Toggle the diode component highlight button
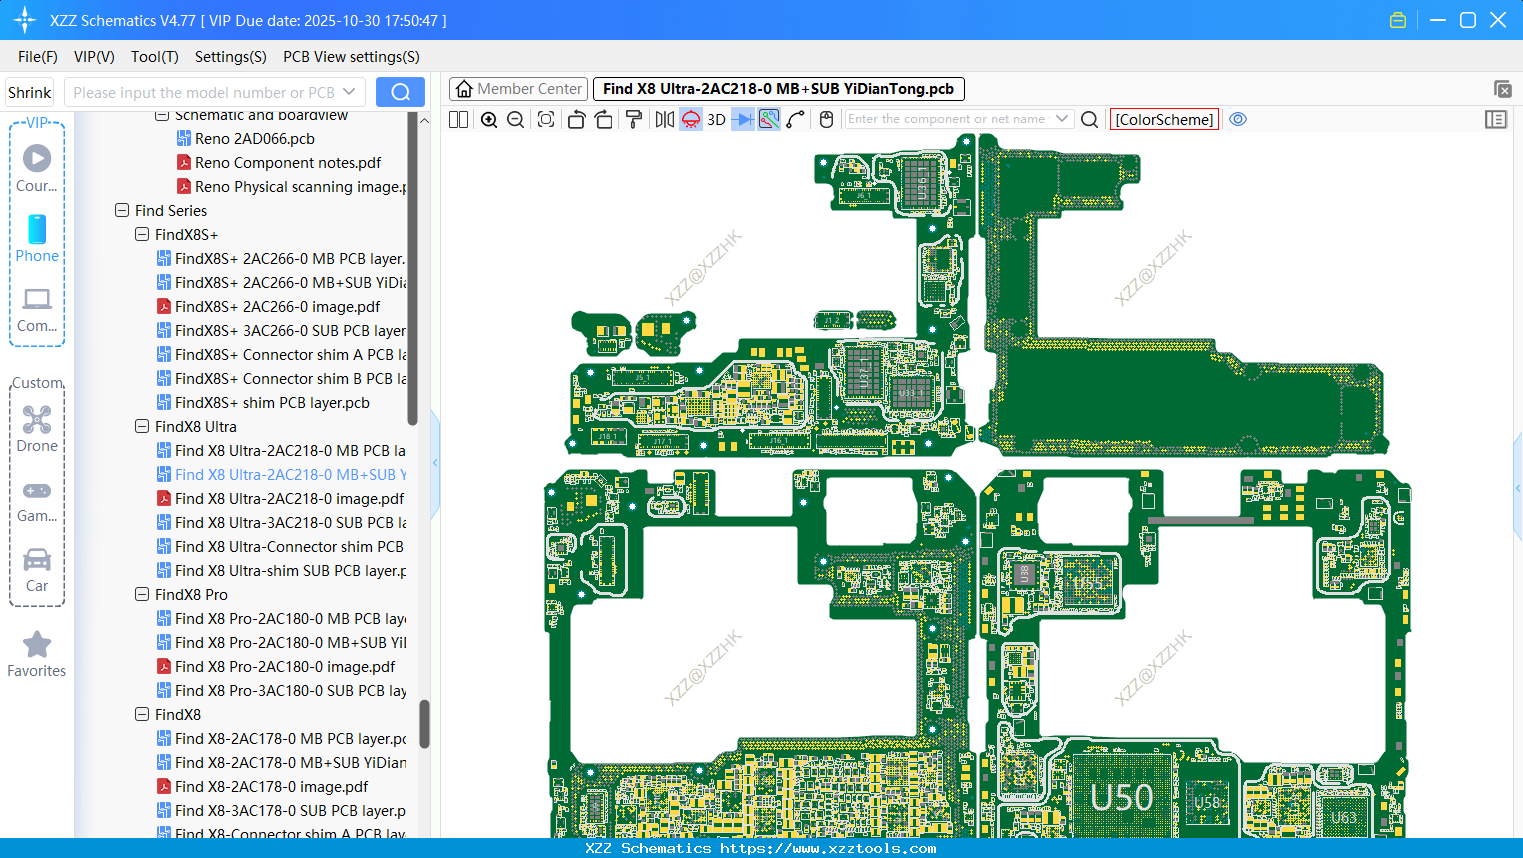Viewport: 1523px width, 858px height. 743,120
